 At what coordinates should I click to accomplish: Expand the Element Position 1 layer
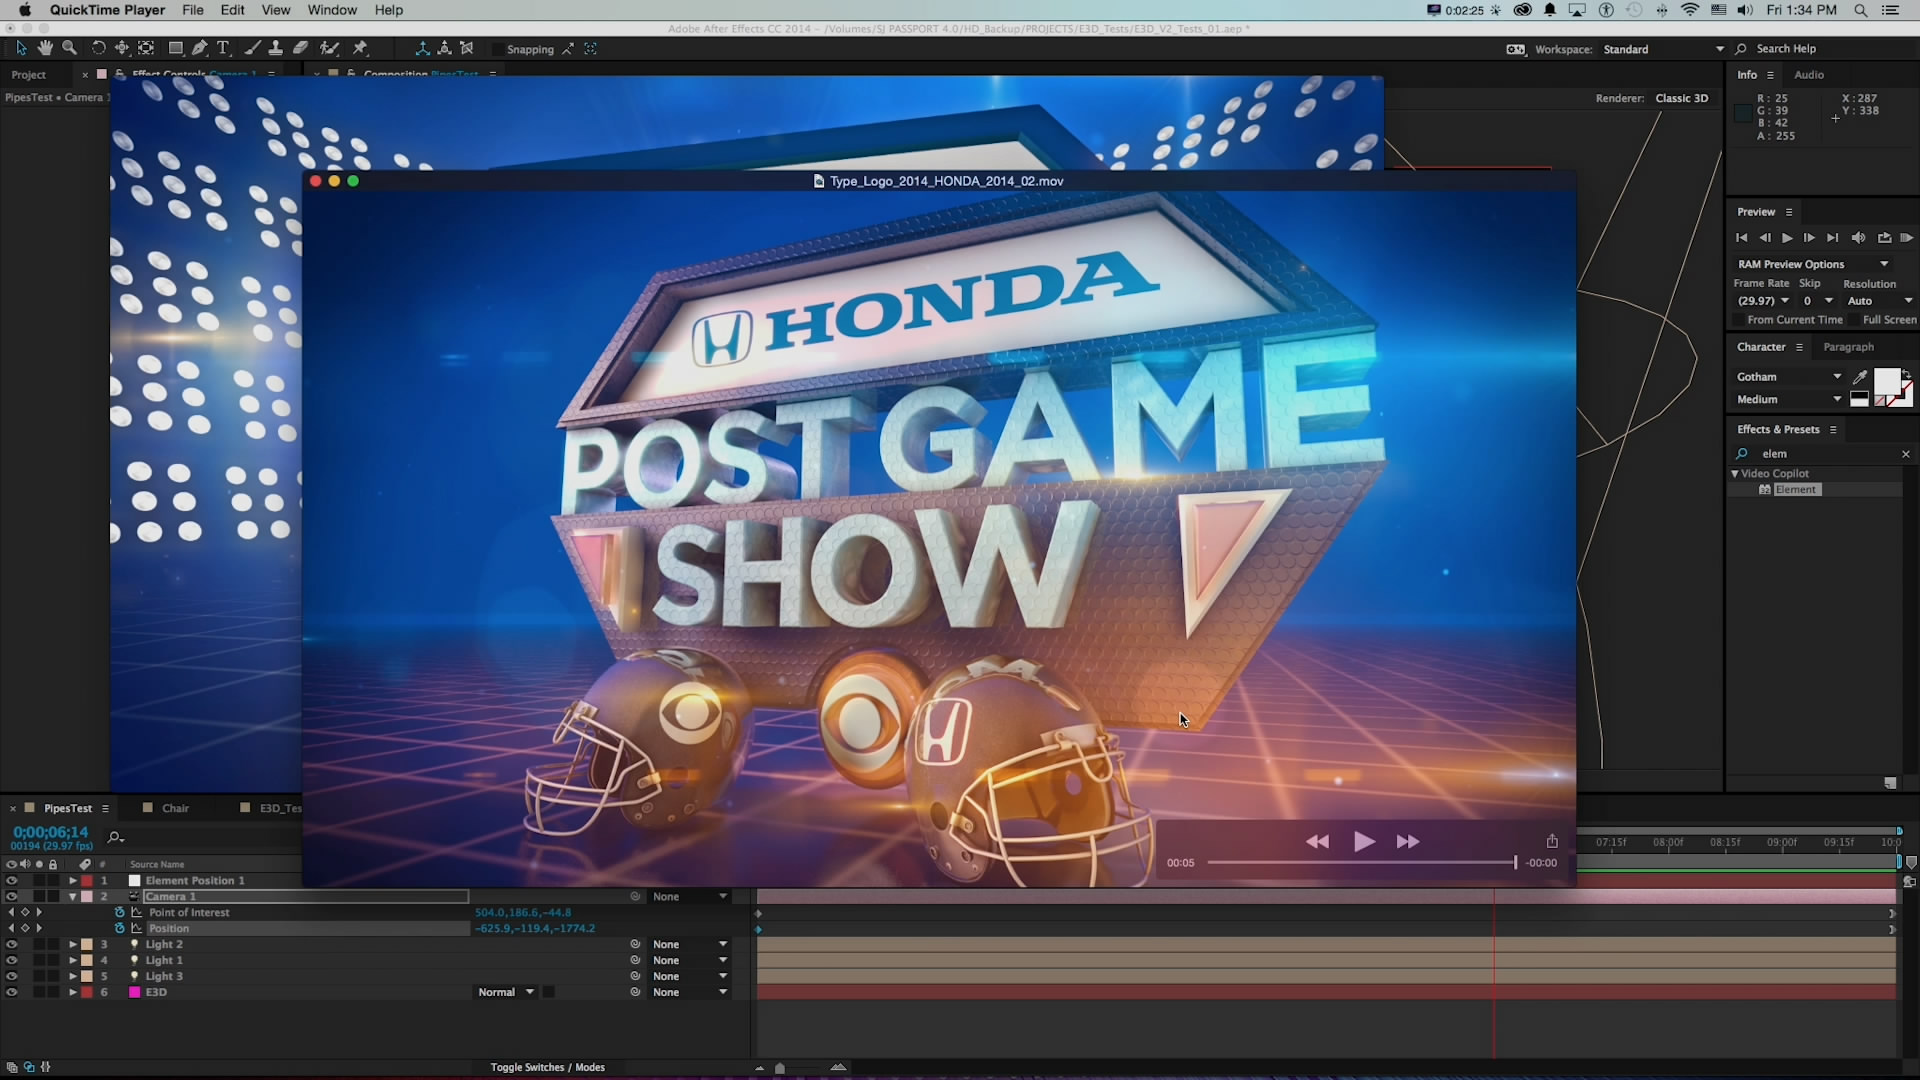(x=72, y=881)
